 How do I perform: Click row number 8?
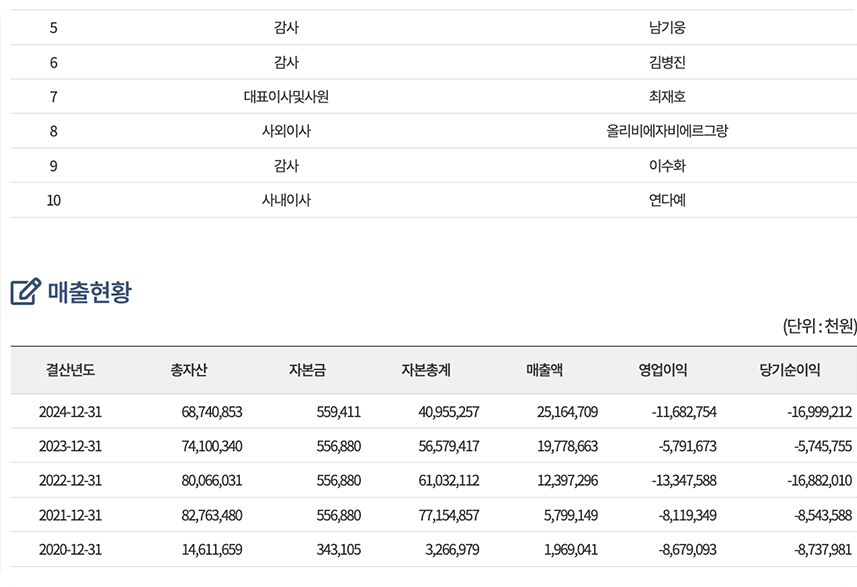coord(54,132)
